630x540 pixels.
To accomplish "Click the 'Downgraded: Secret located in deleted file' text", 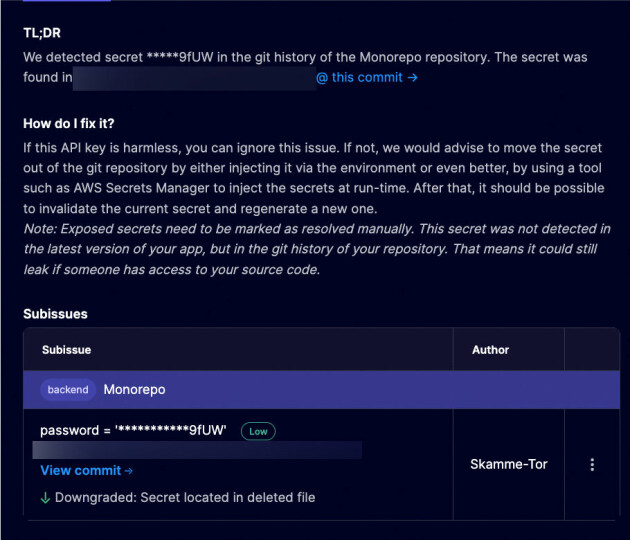I will point(185,498).
